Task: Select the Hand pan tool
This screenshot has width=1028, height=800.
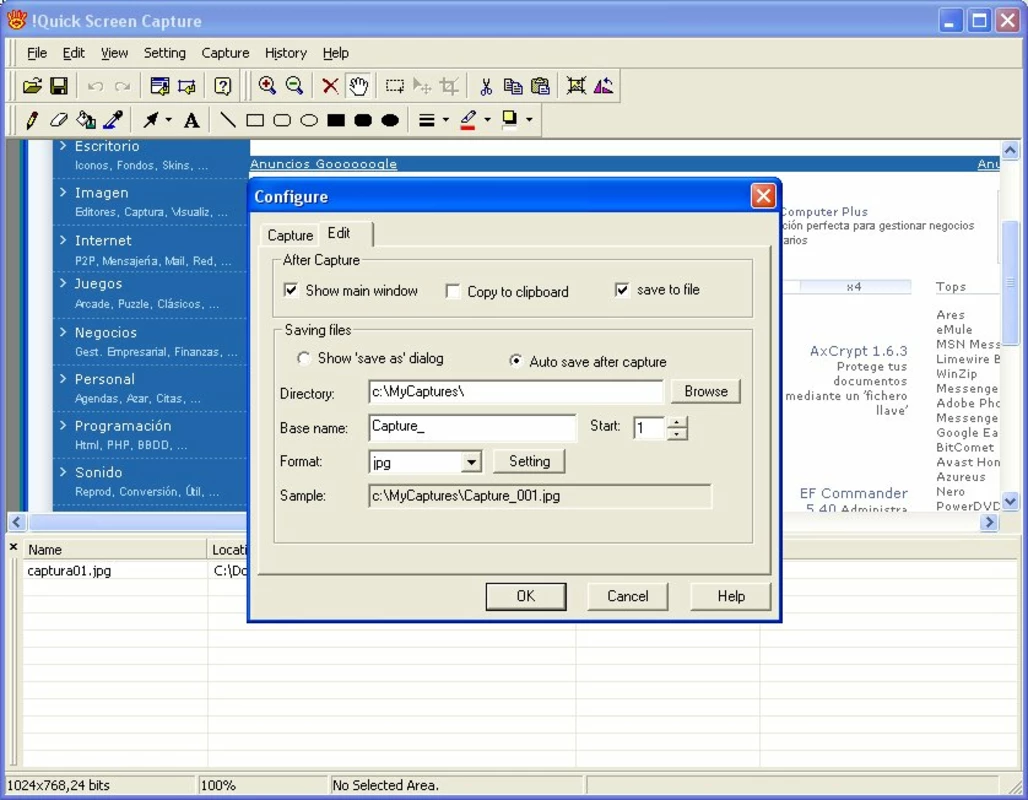Action: click(358, 86)
